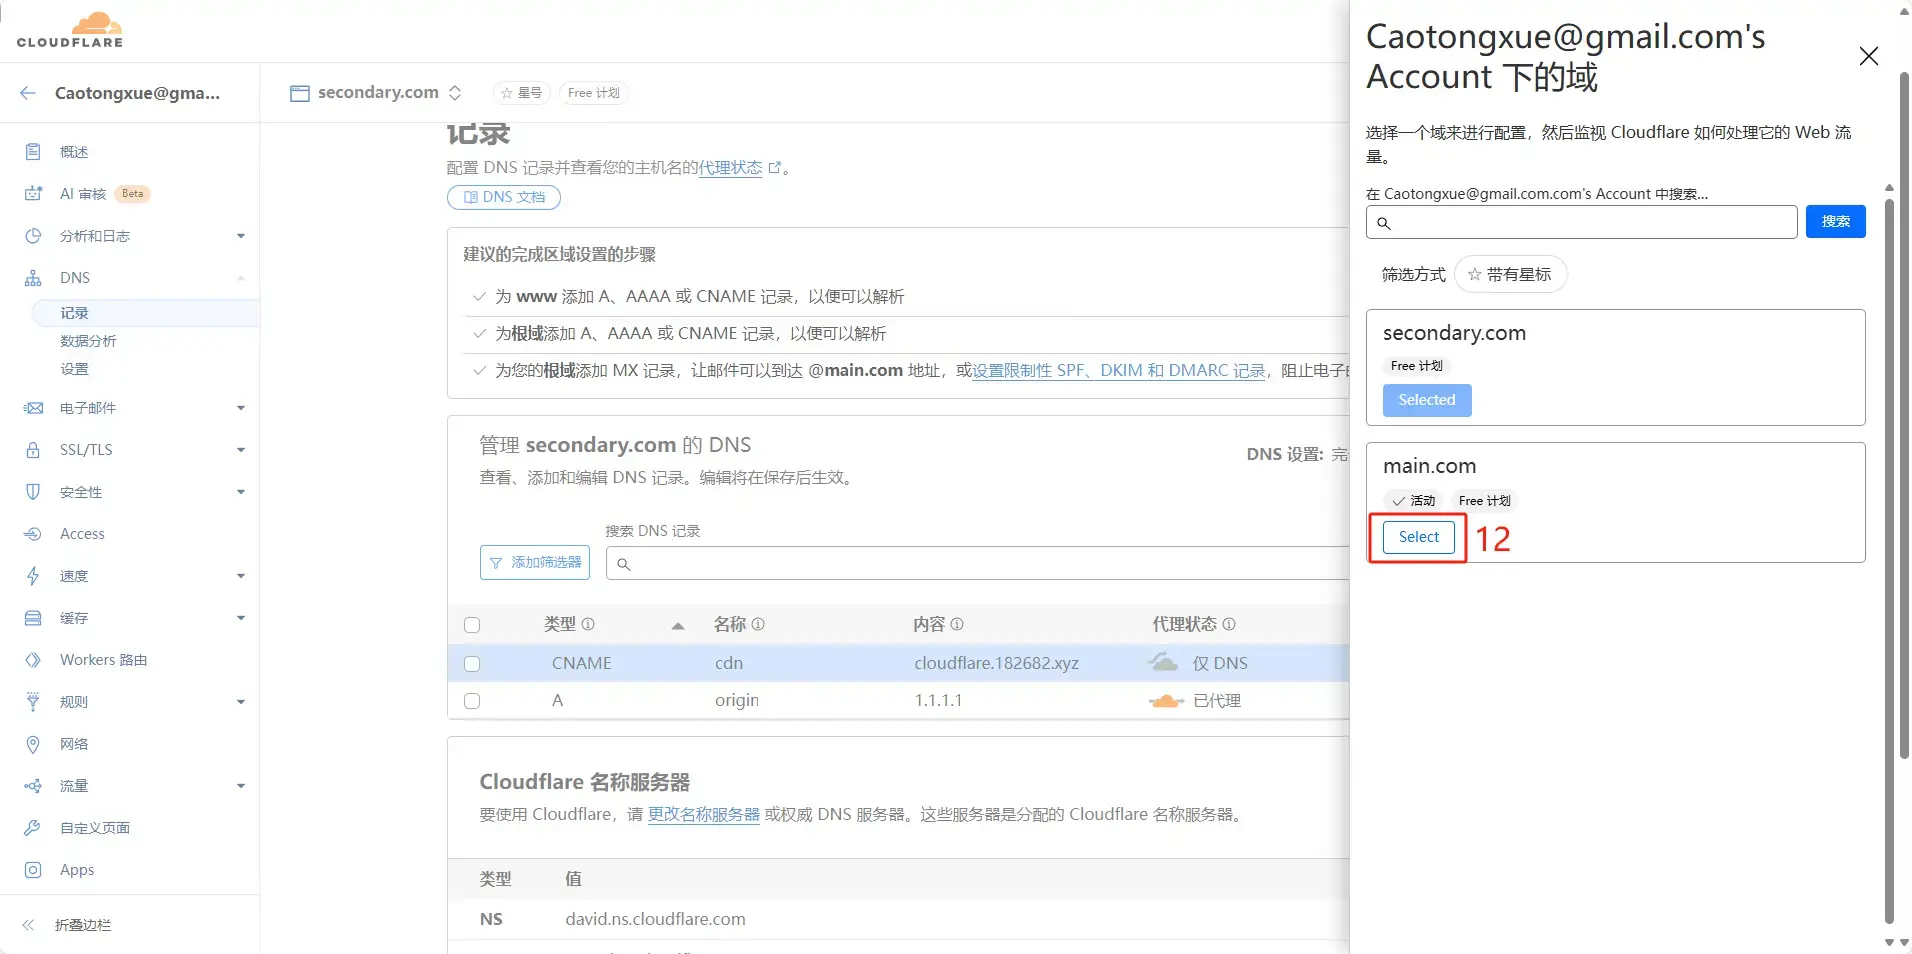Image resolution: width=1912 pixels, height=954 pixels.
Task: Click the 网络 location pin icon
Action: [33, 744]
